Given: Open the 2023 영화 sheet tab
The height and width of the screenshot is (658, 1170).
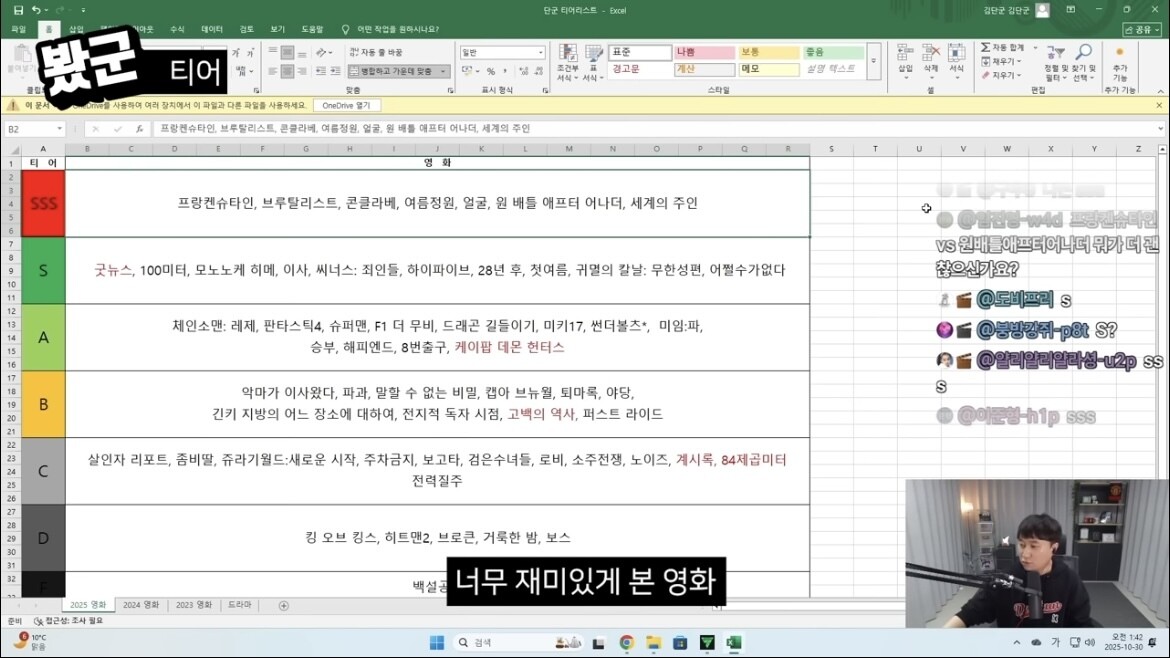Looking at the screenshot, I should coord(194,605).
